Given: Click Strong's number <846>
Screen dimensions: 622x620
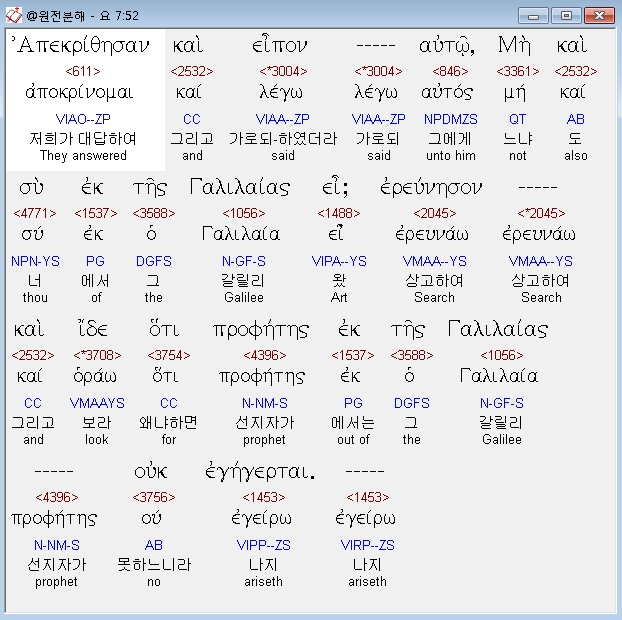Looking at the screenshot, I should pyautogui.click(x=450, y=71).
